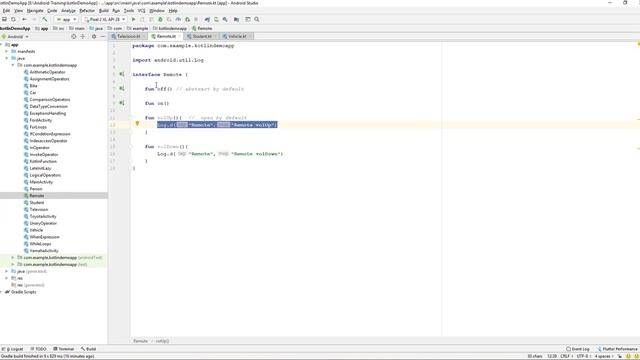Click the read-only lock icon in status bar
The width and height of the screenshot is (640, 360).
(620, 356)
